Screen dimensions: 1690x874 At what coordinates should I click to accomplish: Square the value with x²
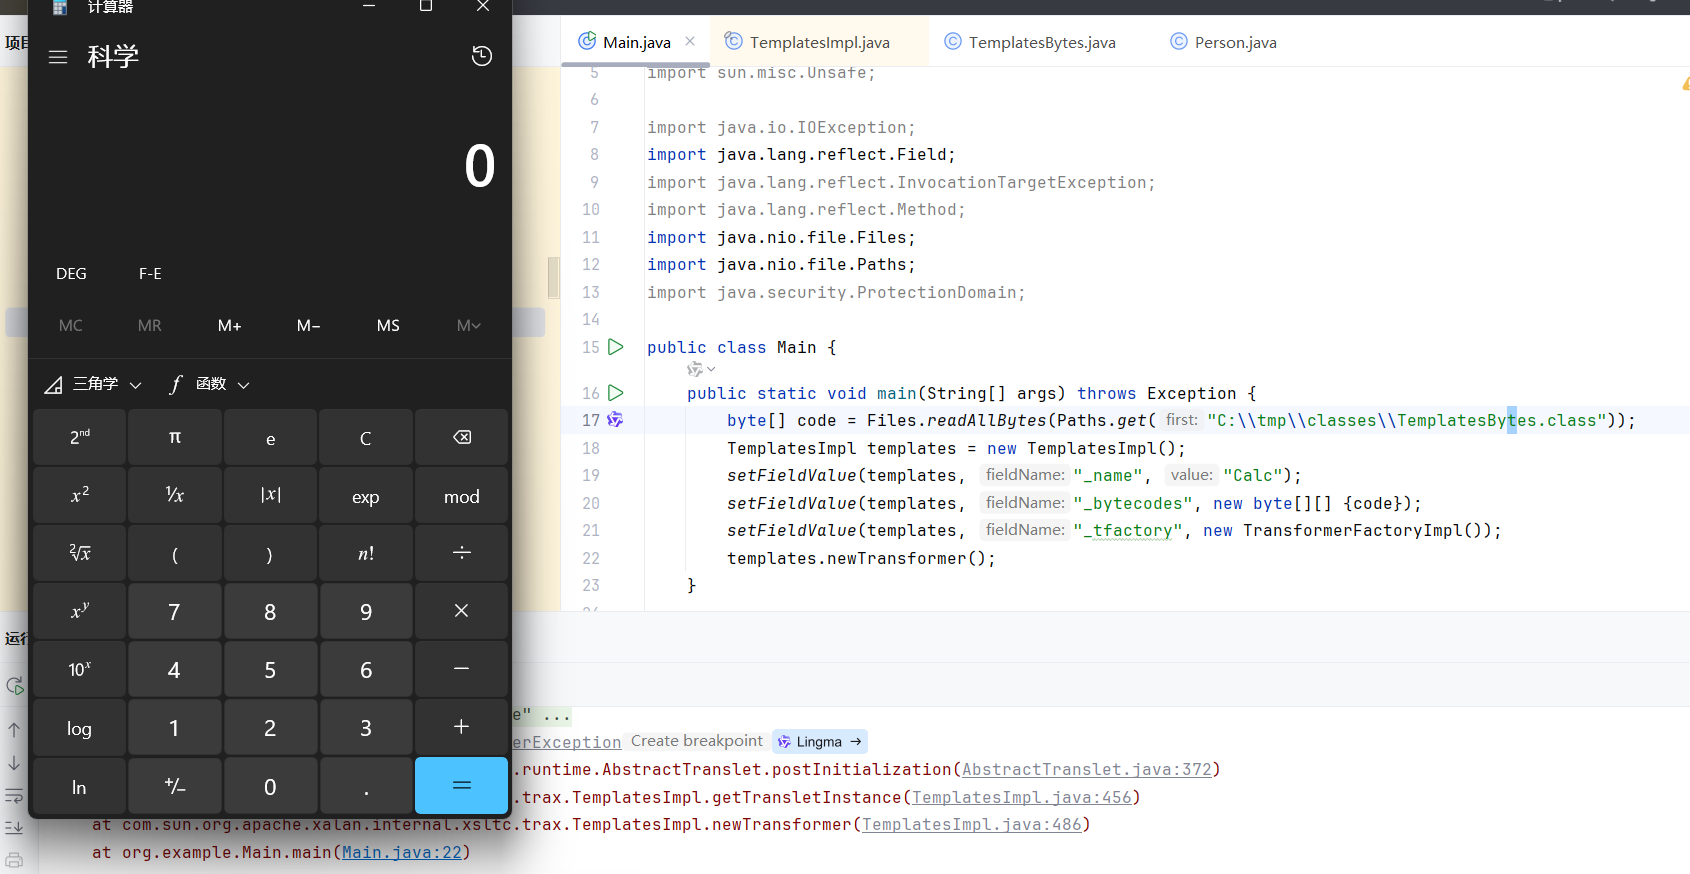point(79,495)
